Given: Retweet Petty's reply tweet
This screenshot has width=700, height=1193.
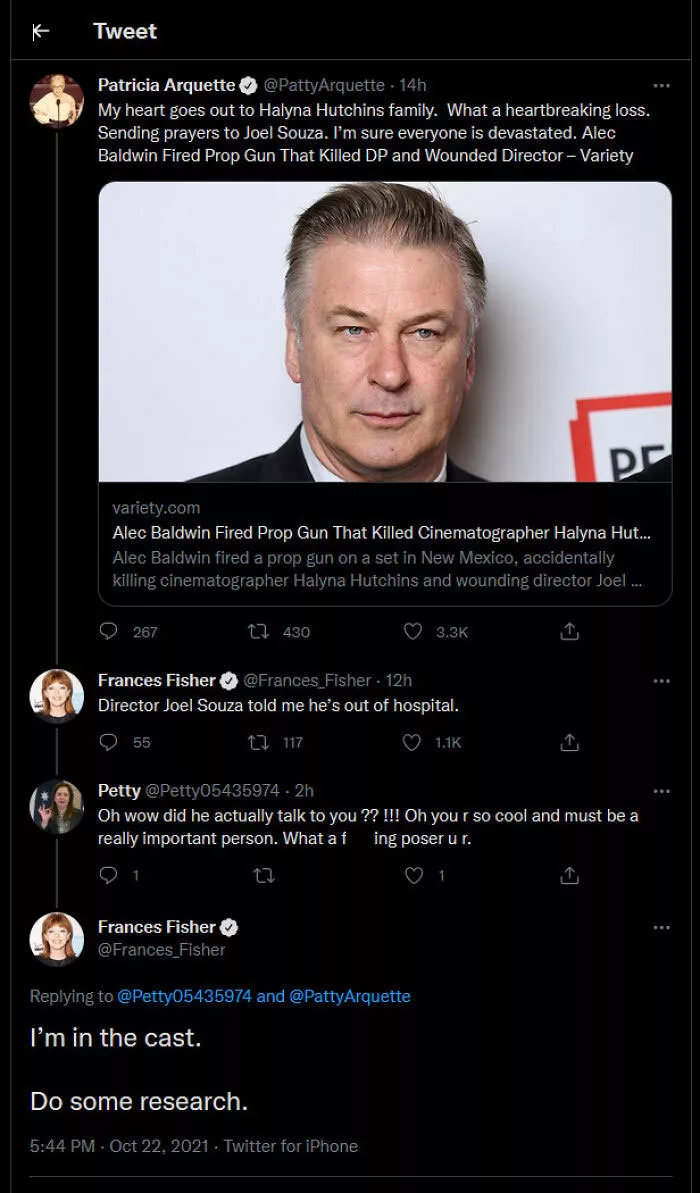Looking at the screenshot, I should point(264,876).
